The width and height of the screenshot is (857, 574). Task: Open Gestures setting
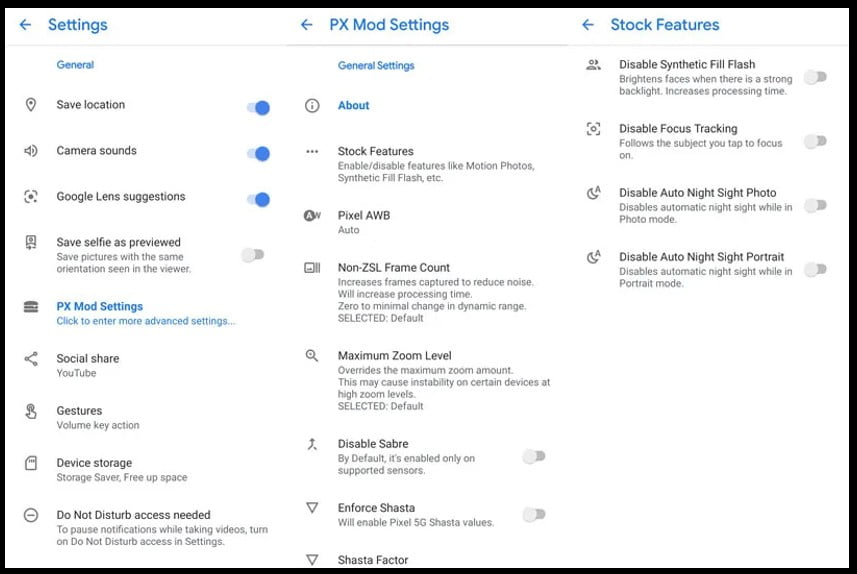pos(146,418)
